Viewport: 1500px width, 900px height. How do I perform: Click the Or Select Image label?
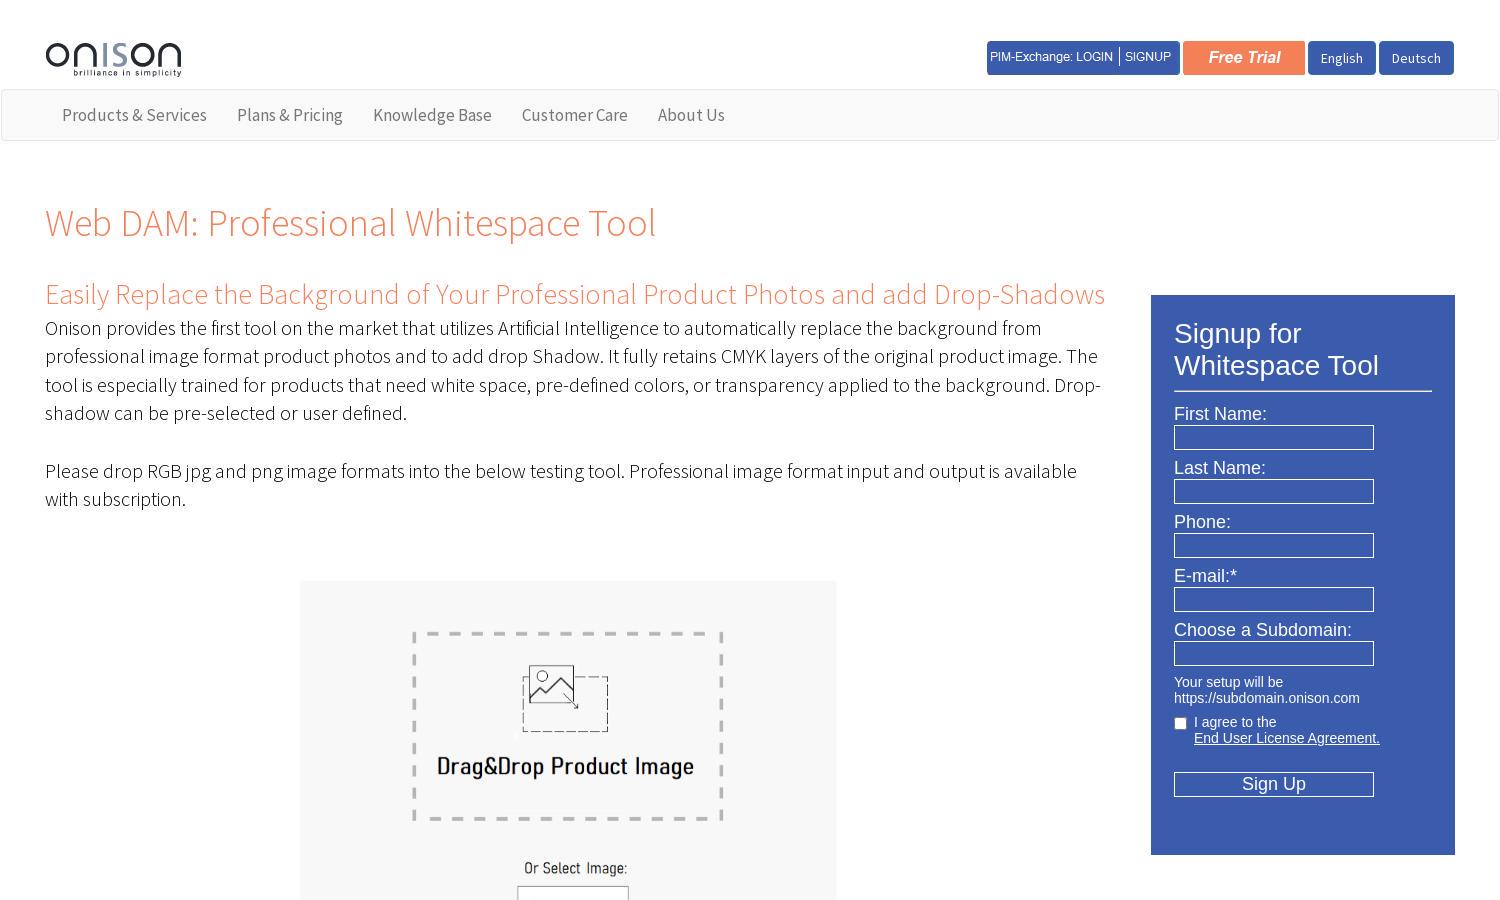click(x=575, y=868)
